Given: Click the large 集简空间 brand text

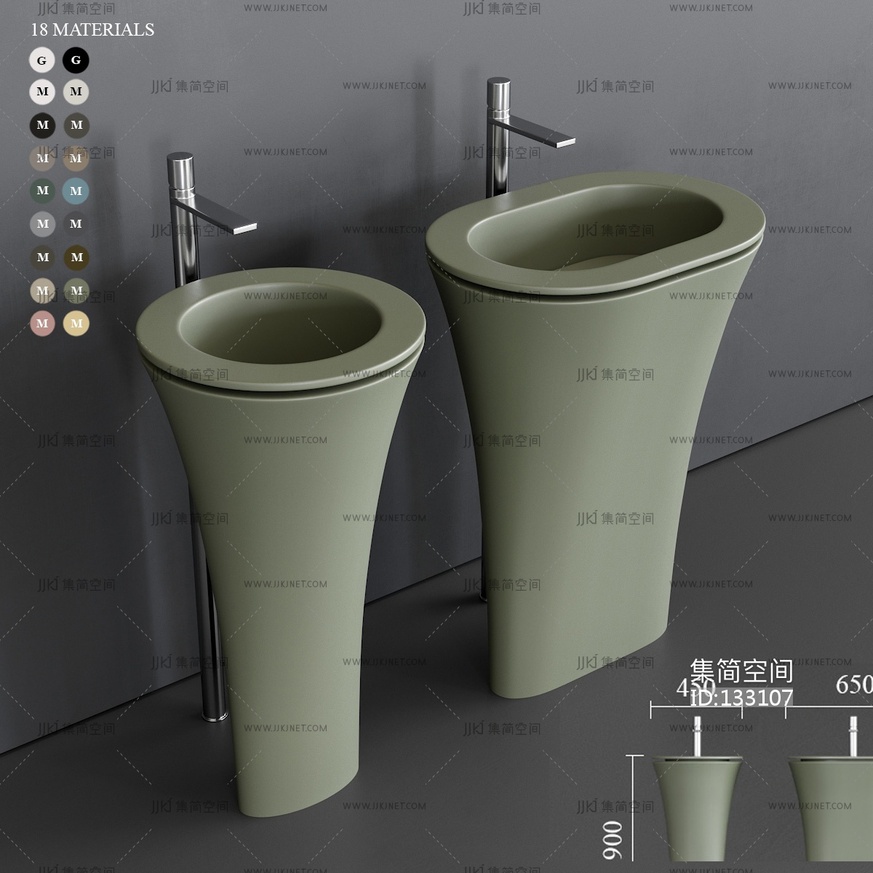Looking at the screenshot, I should (x=741, y=671).
